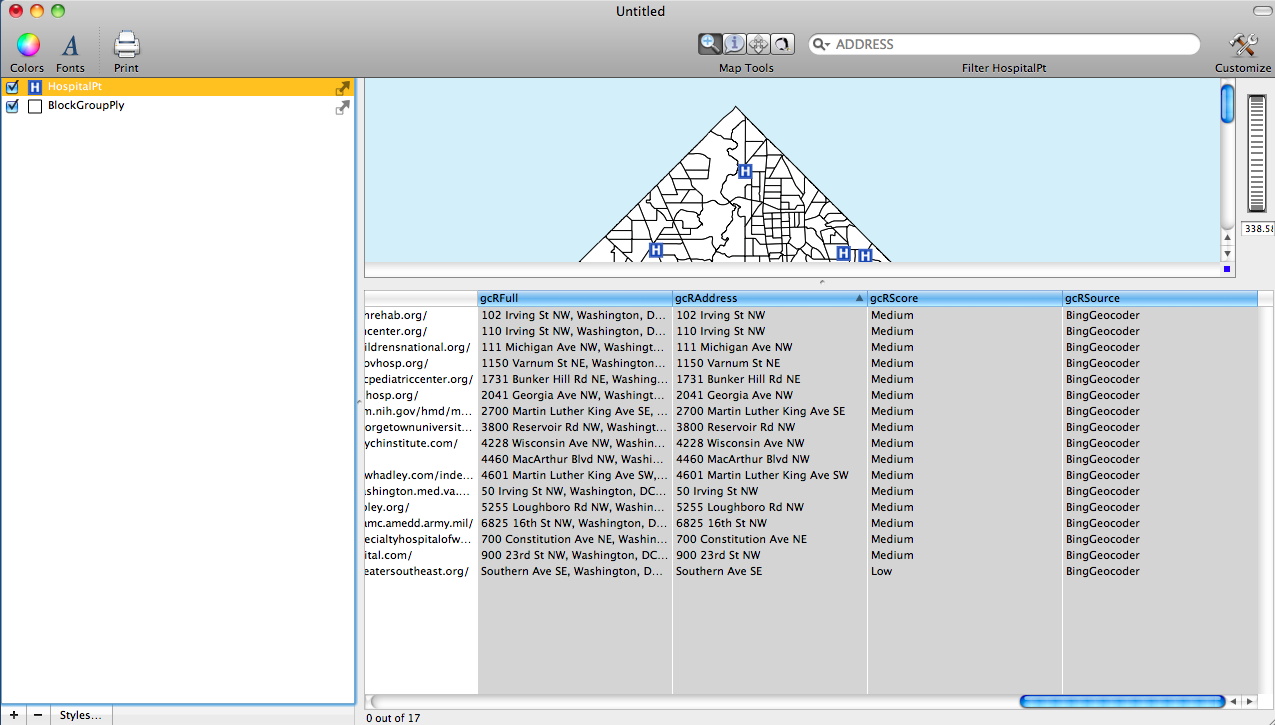The width and height of the screenshot is (1275, 725).
Task: Open the Styles dialog
Action: pyautogui.click(x=80, y=714)
